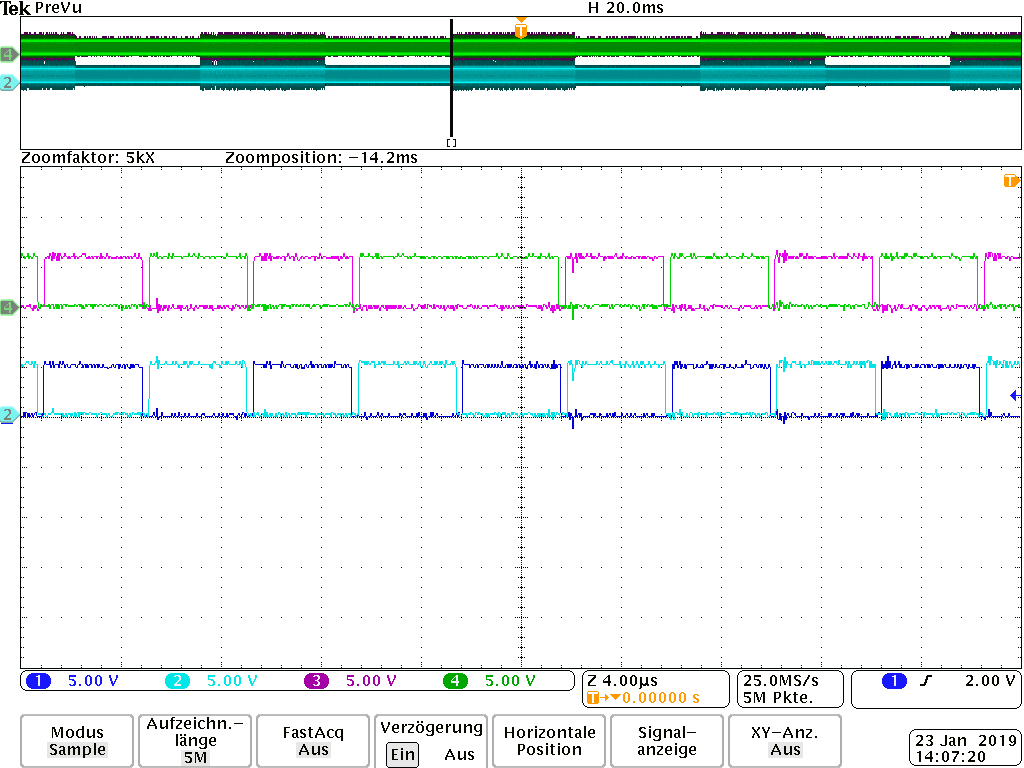Screen dimensions: 1024x768
Task: Click the 25.0MS/s sample rate readout
Action: (x=780, y=681)
